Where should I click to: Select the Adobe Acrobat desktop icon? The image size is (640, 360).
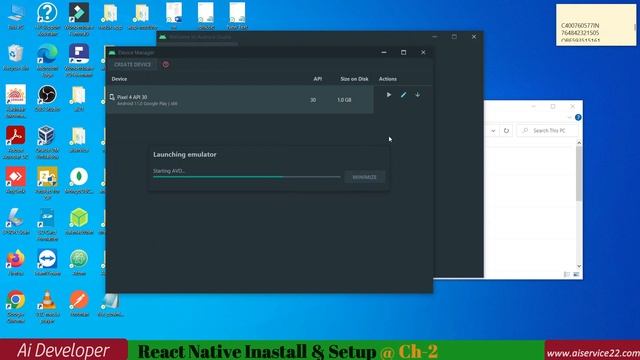click(x=16, y=142)
